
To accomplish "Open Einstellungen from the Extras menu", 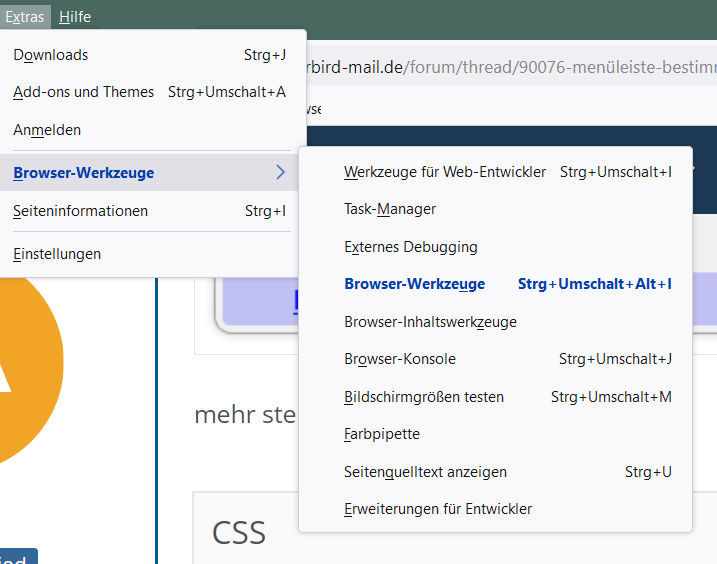I will (57, 254).
